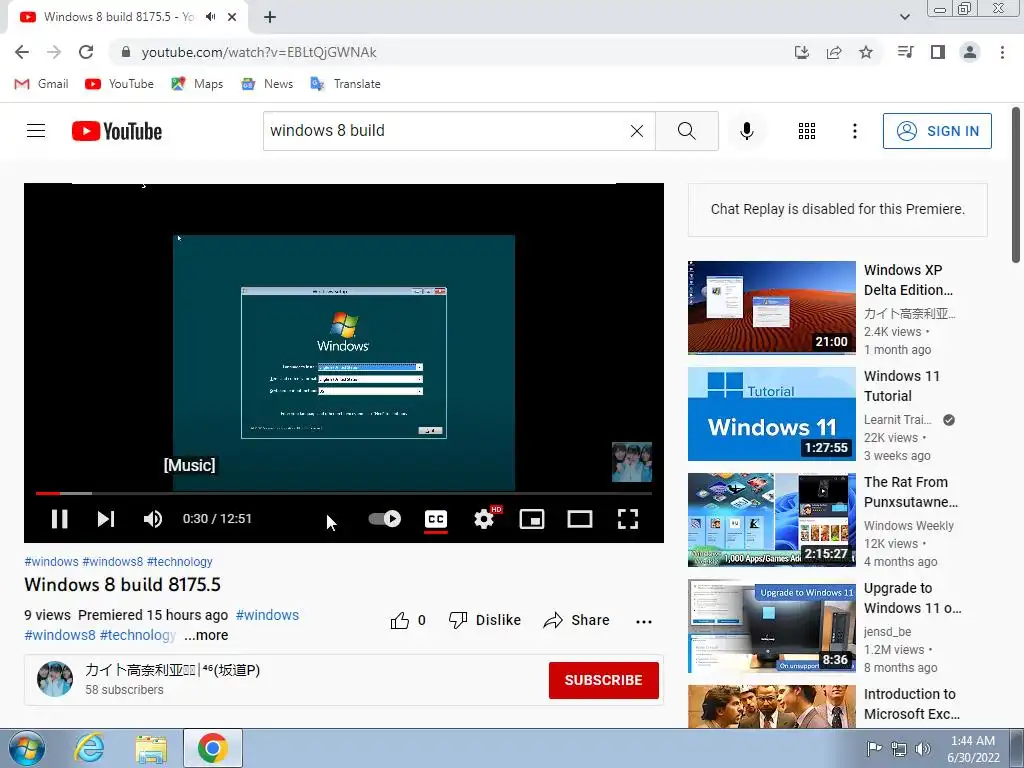Viewport: 1024px width, 768px height.
Task: Close the Windows 8 build tab
Action: pos(232,17)
